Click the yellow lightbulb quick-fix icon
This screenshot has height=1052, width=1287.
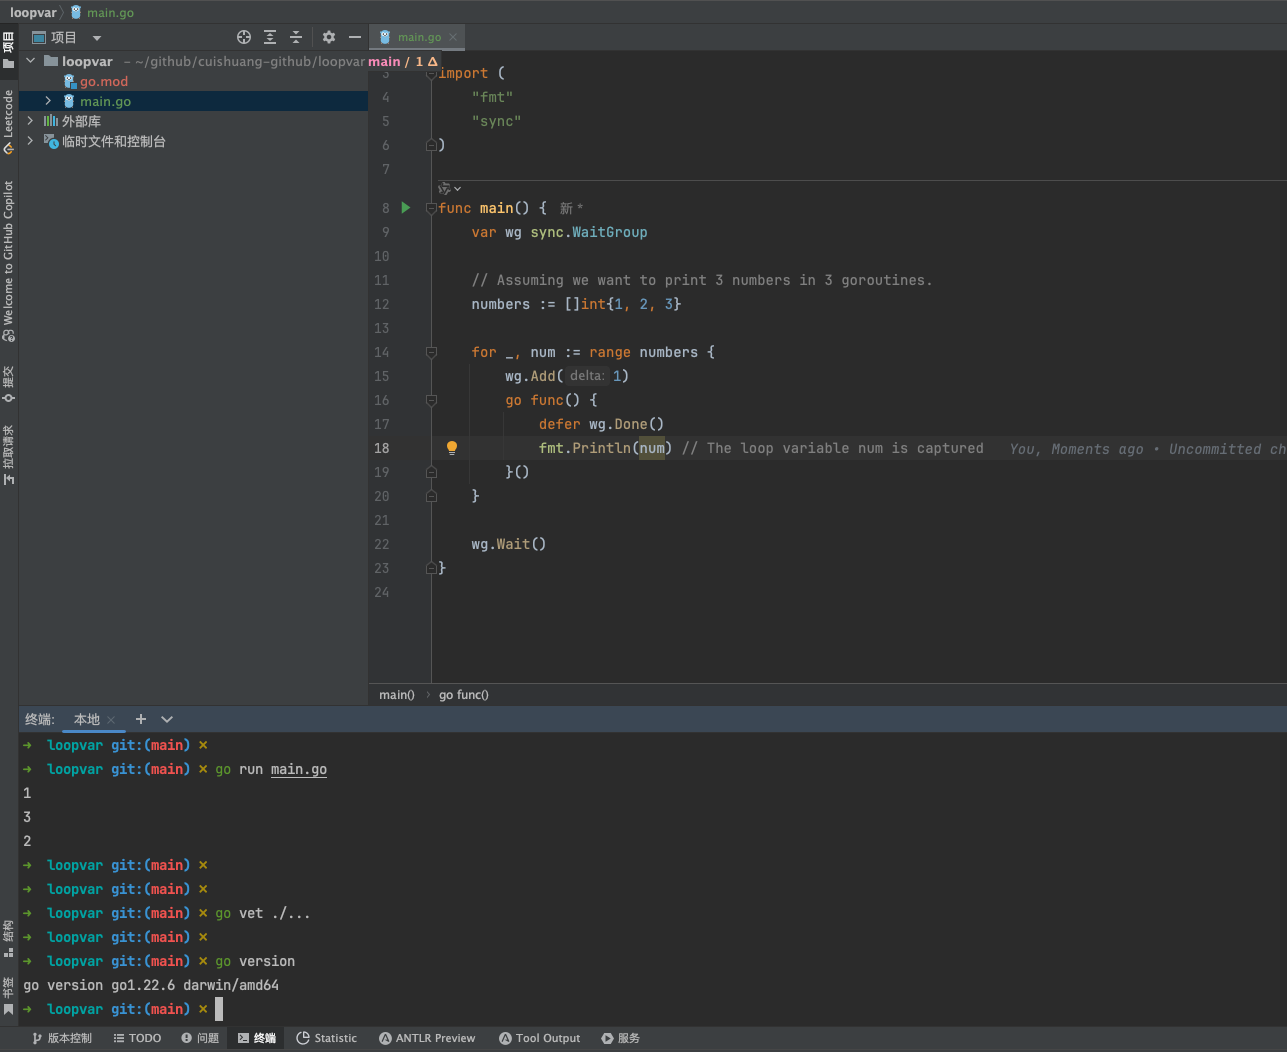[x=452, y=448]
